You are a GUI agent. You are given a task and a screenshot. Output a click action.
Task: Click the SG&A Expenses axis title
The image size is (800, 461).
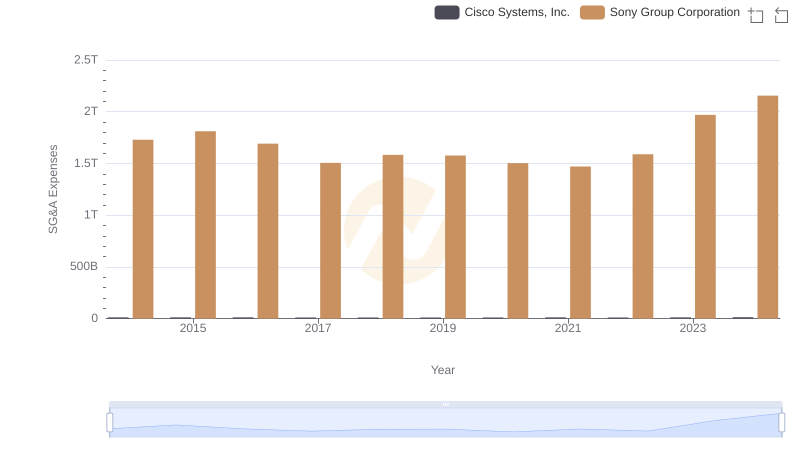(53, 189)
